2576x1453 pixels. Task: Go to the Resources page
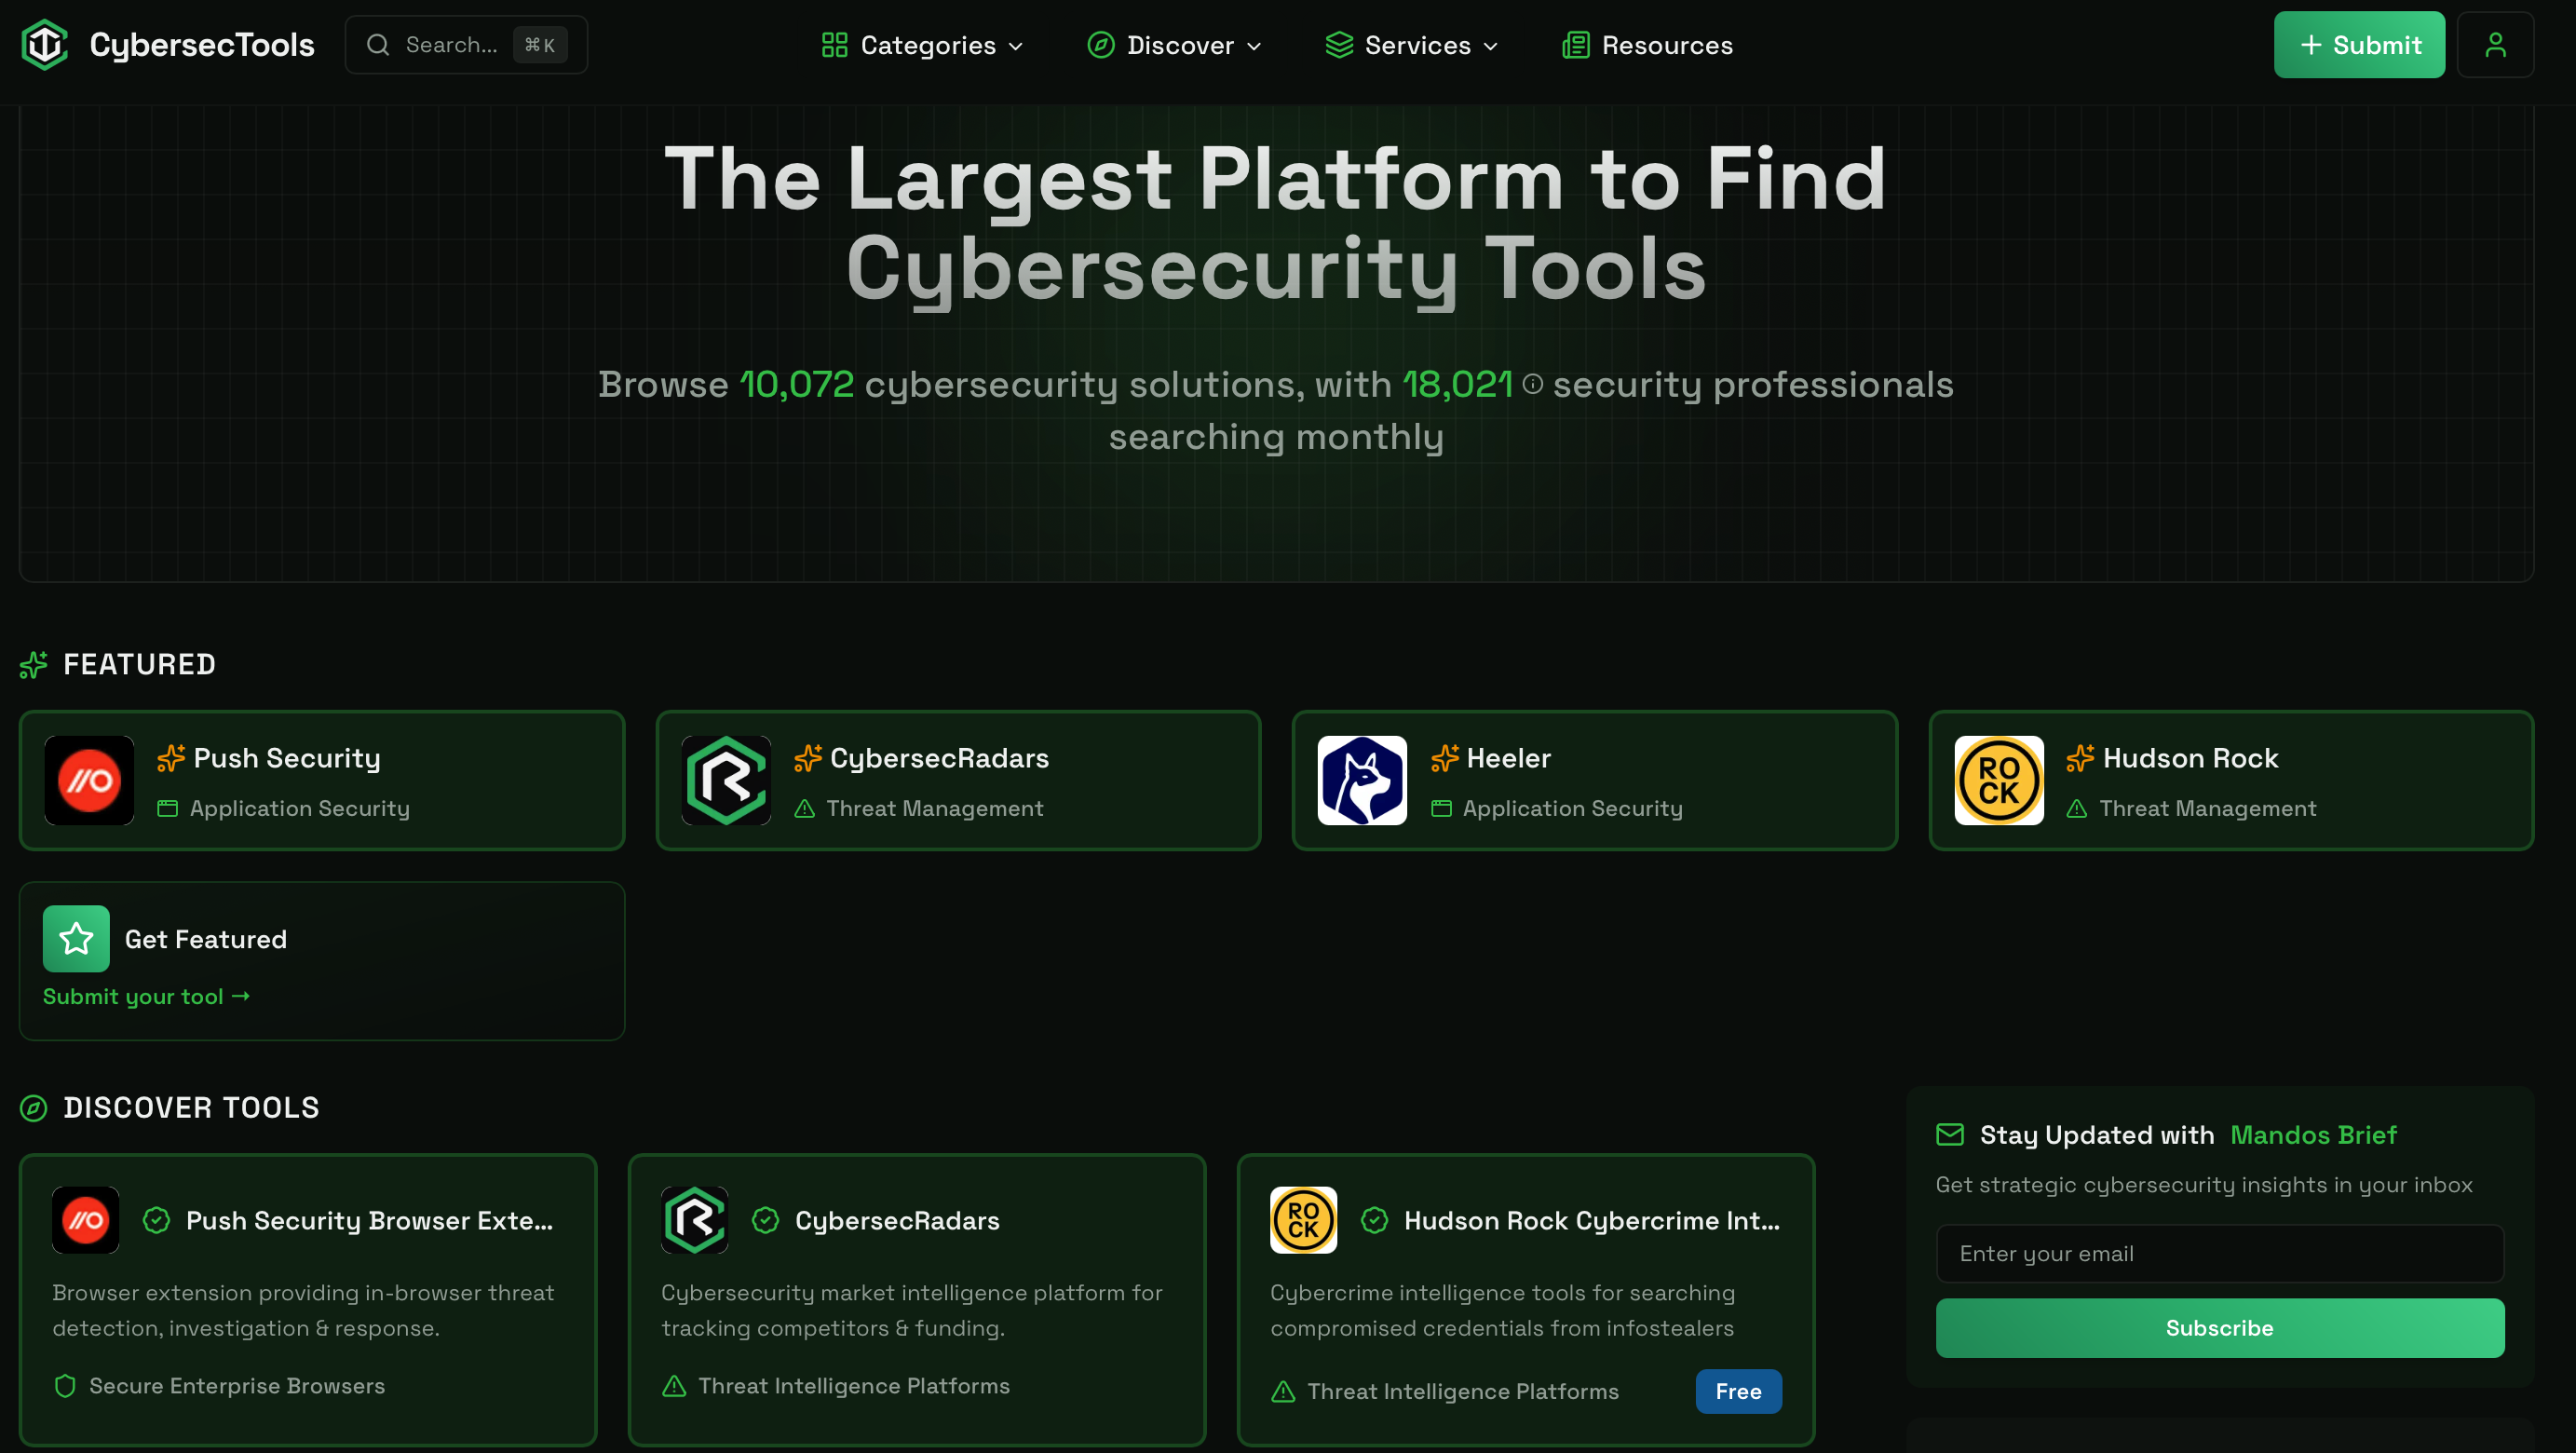(1647, 45)
